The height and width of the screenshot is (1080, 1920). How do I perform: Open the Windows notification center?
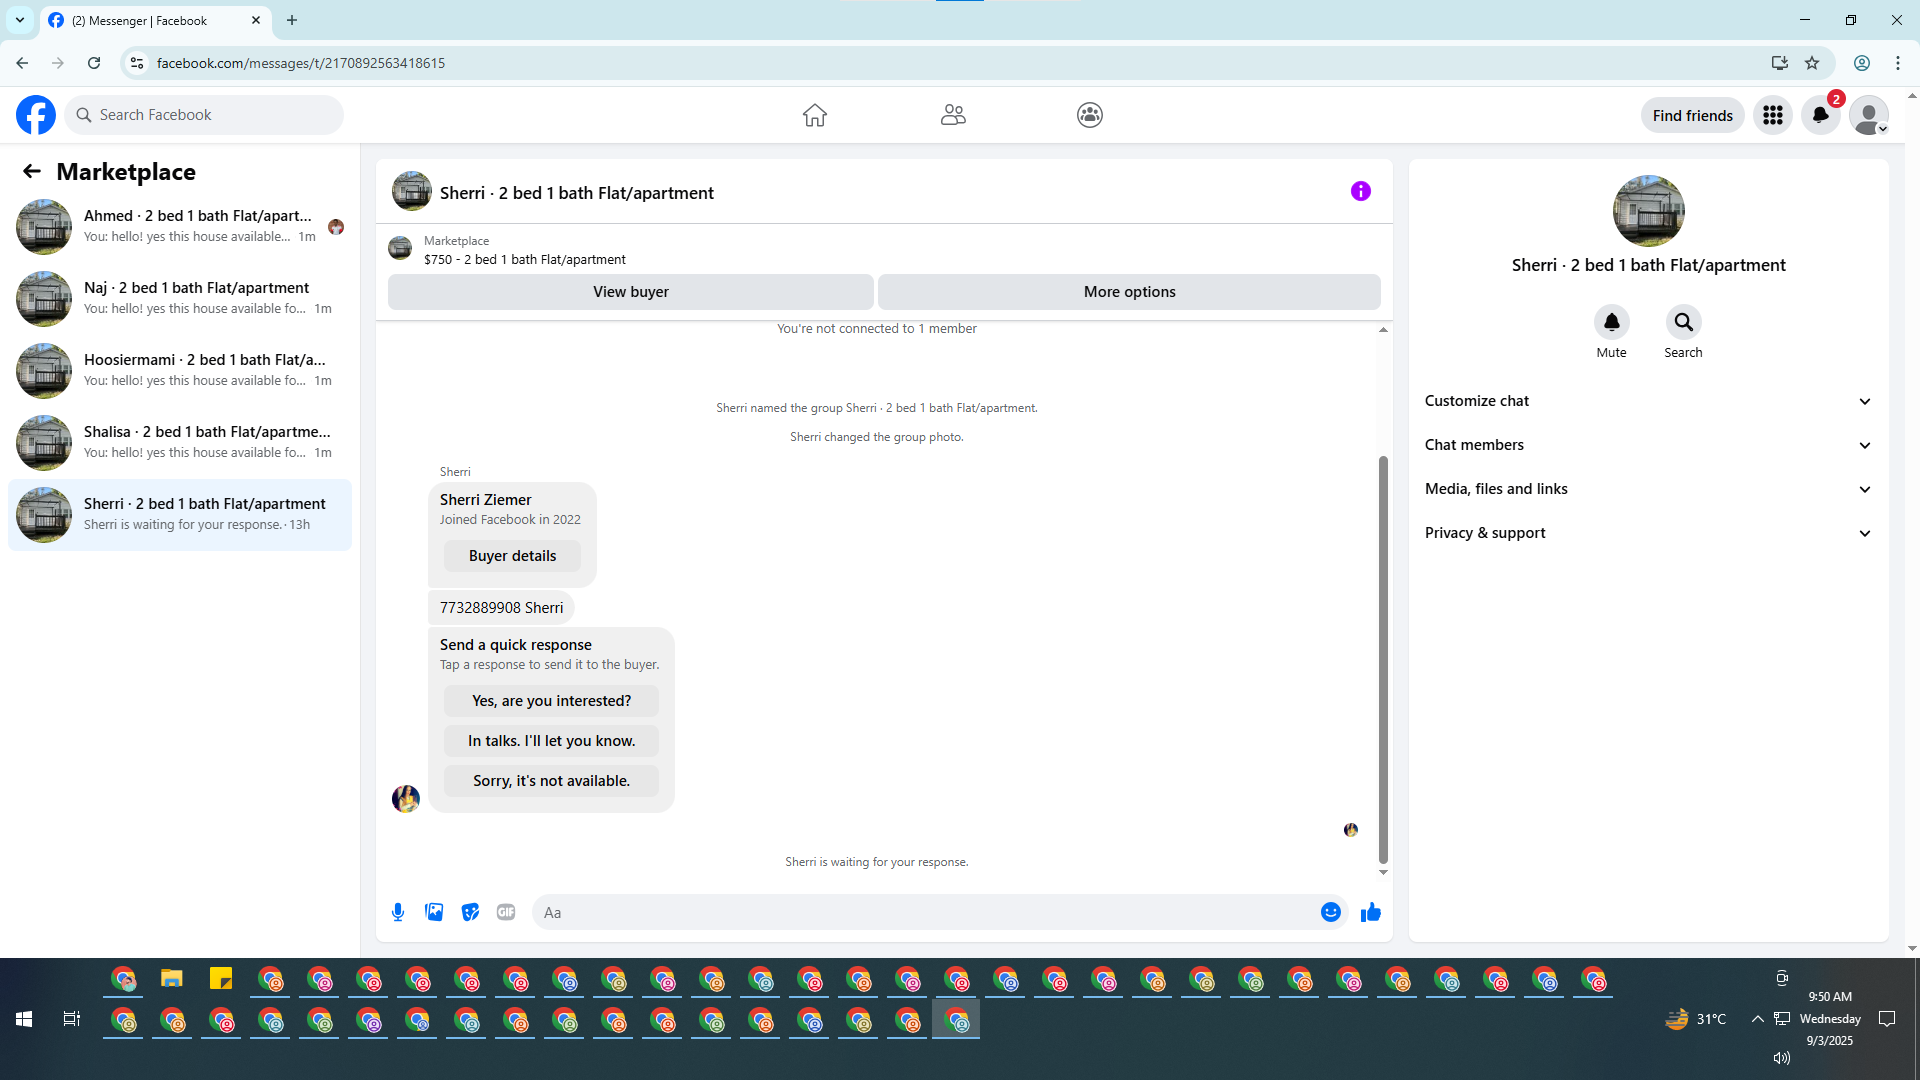pyautogui.click(x=1887, y=1019)
